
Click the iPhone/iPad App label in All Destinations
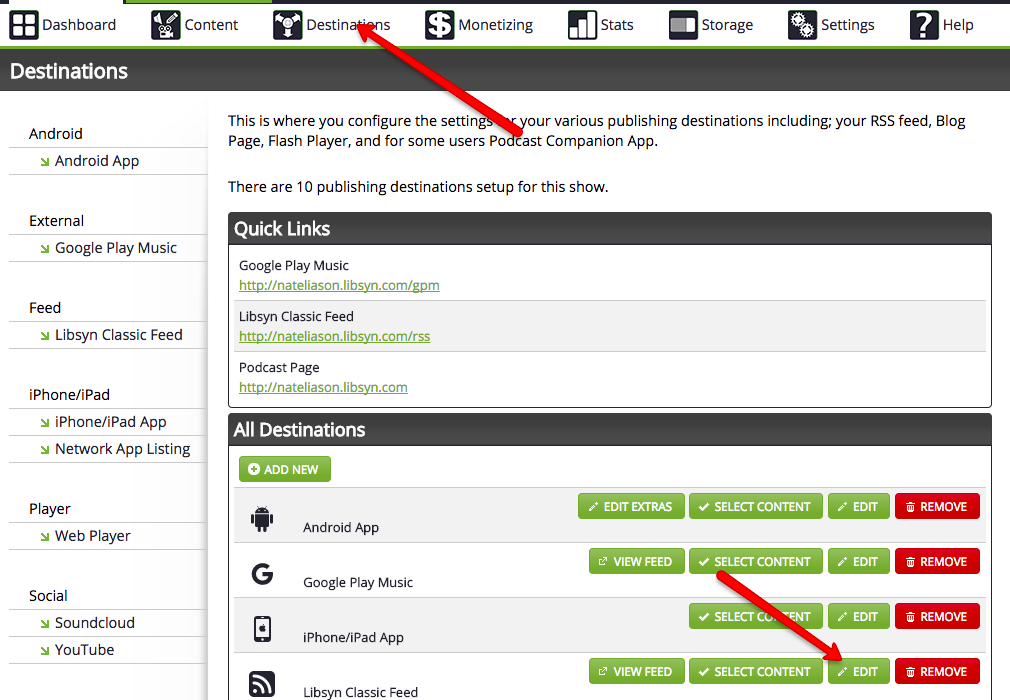[x=353, y=638]
